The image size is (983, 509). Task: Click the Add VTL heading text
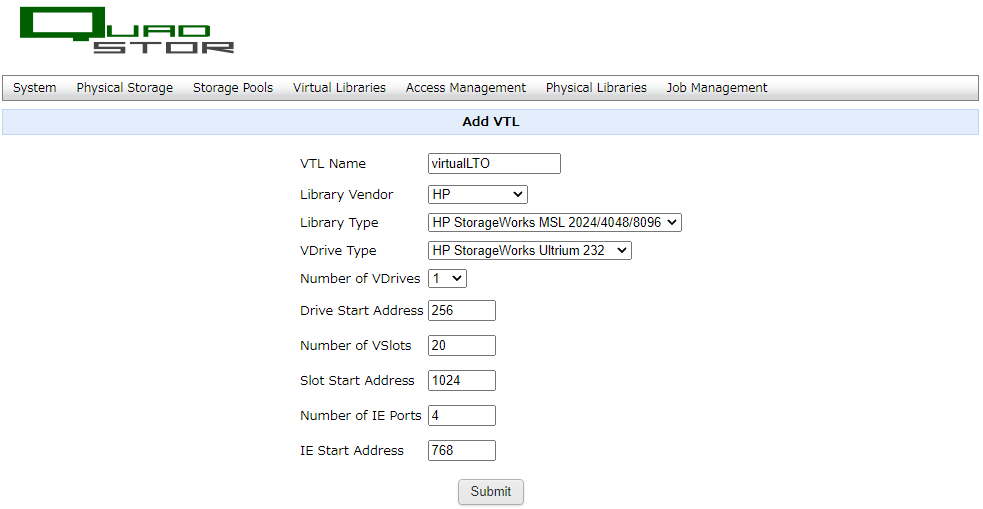491,122
